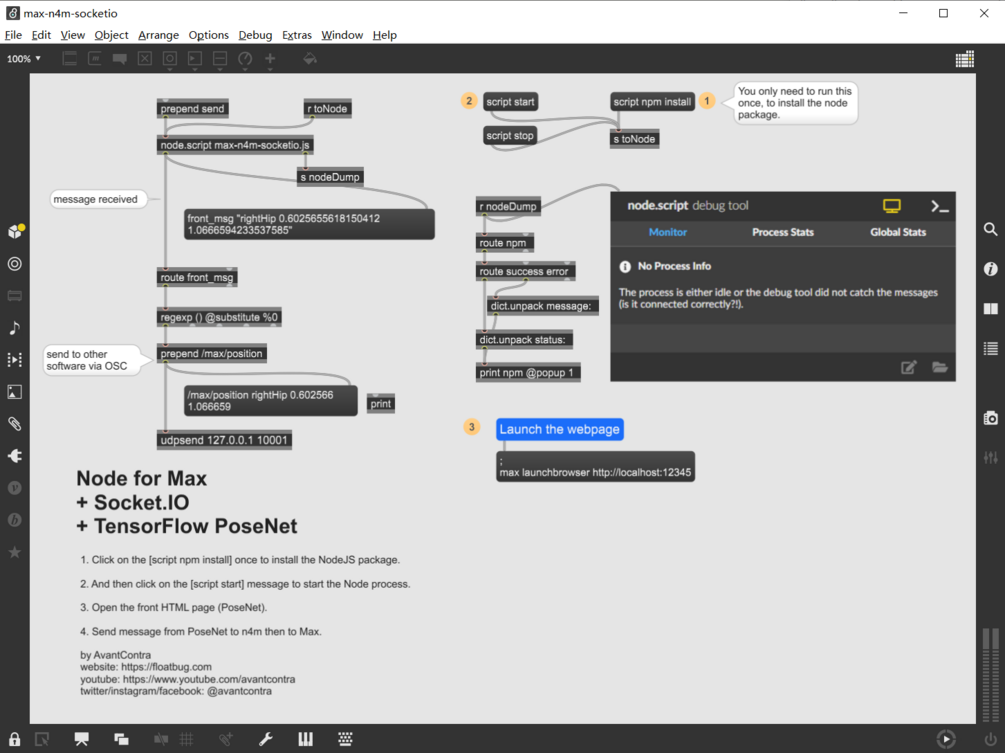Toggle the grid display in bottom toolbar
The image size is (1005, 753).
click(x=187, y=739)
